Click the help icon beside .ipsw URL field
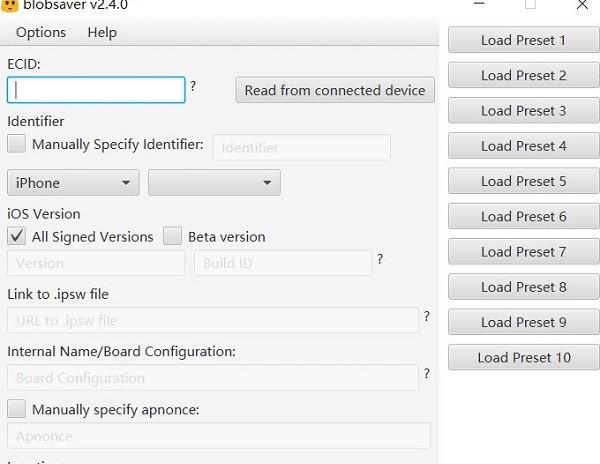 [x=427, y=316]
